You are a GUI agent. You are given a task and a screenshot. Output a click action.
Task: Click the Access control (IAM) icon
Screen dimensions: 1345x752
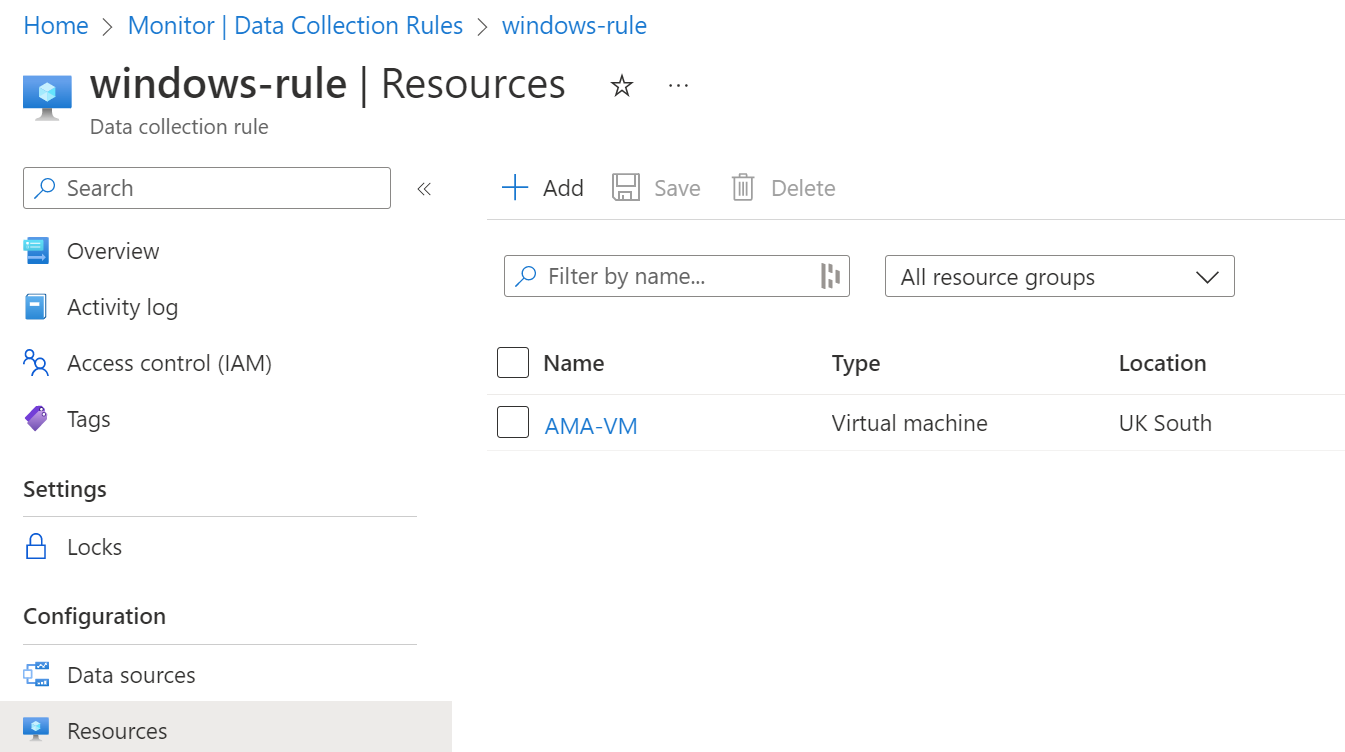point(36,363)
